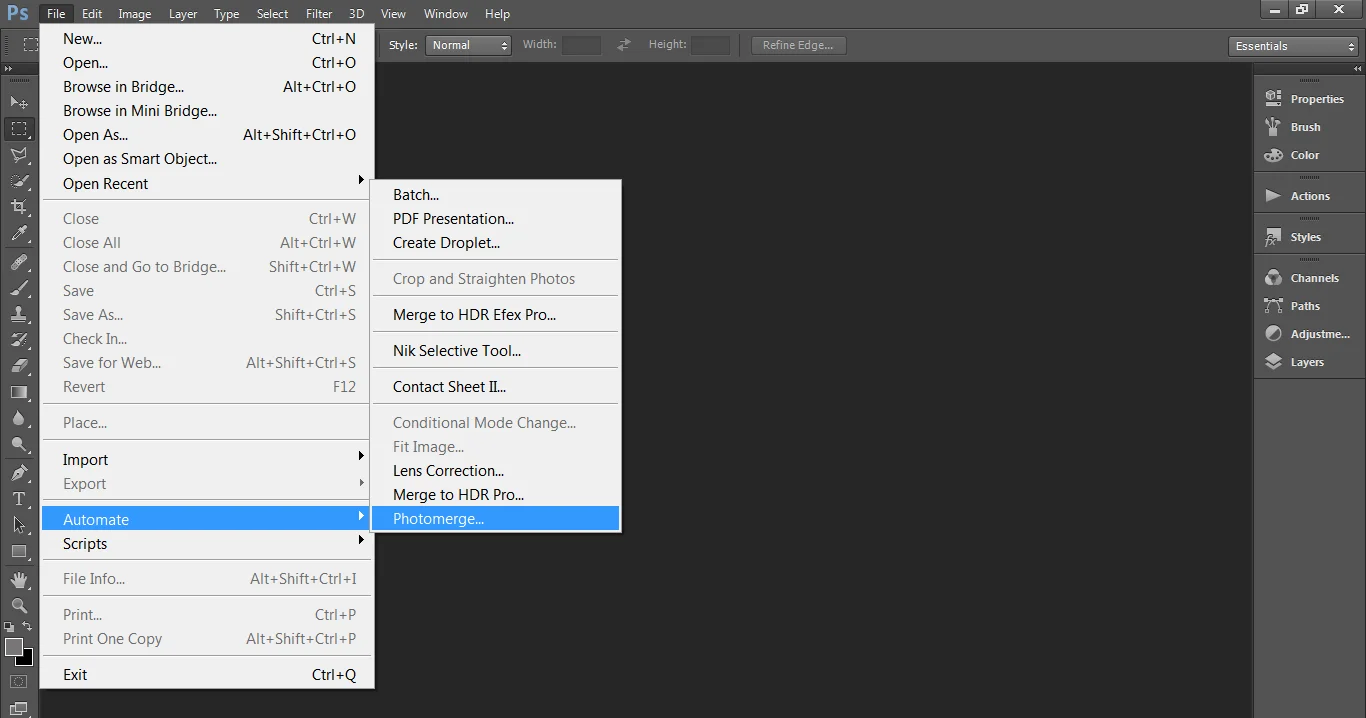Select Merge to HDR Efex Pro
The width and height of the screenshot is (1366, 718).
(x=496, y=315)
